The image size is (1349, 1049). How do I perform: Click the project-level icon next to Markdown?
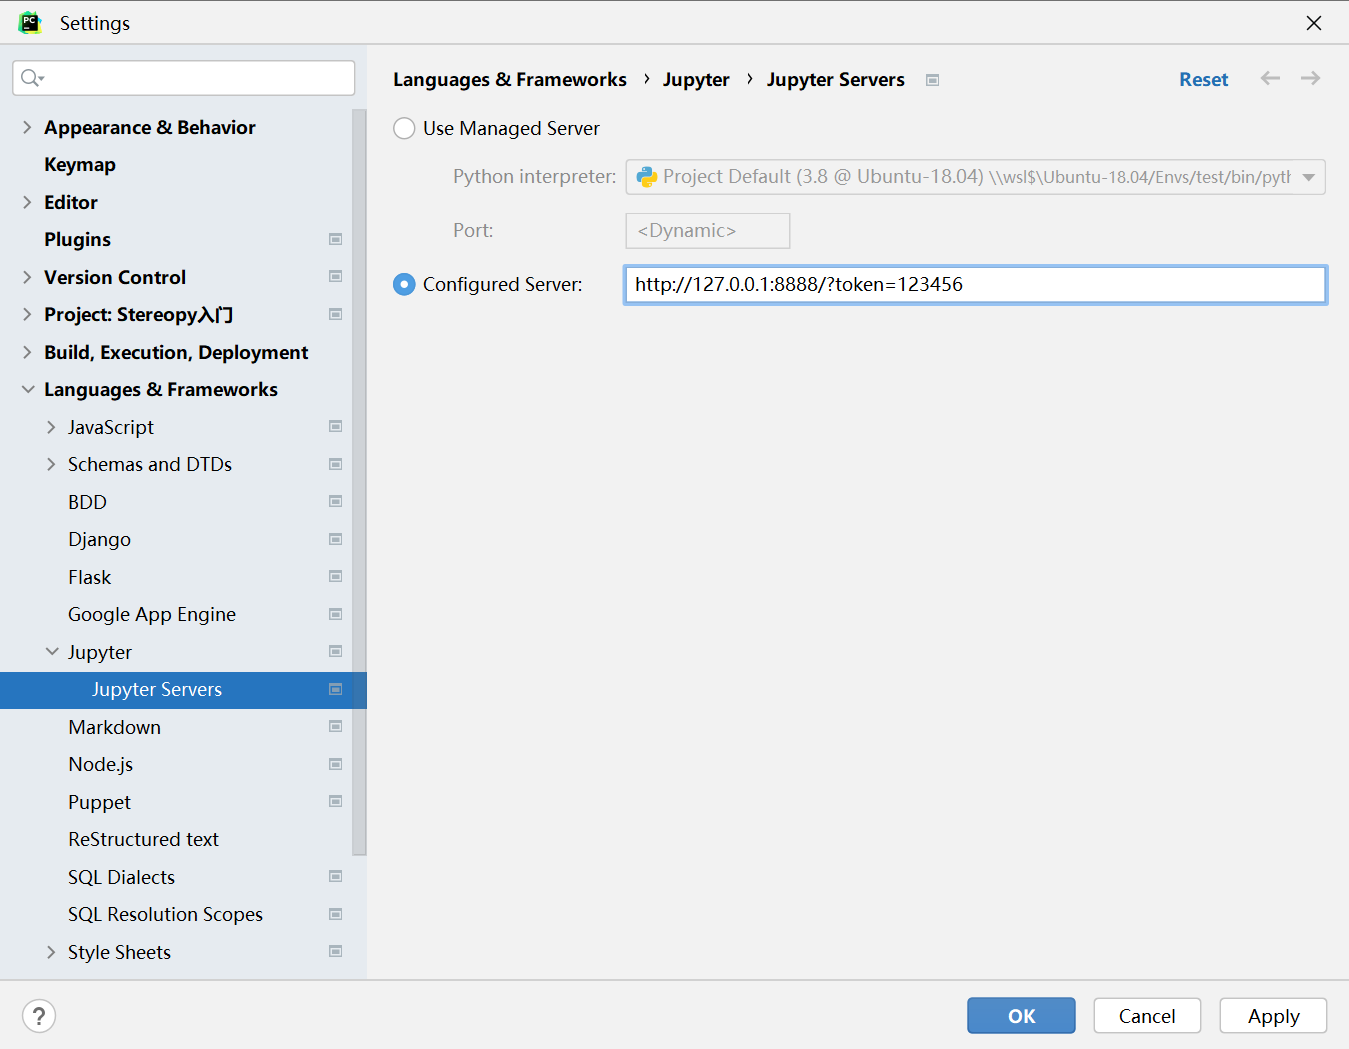click(x=336, y=727)
